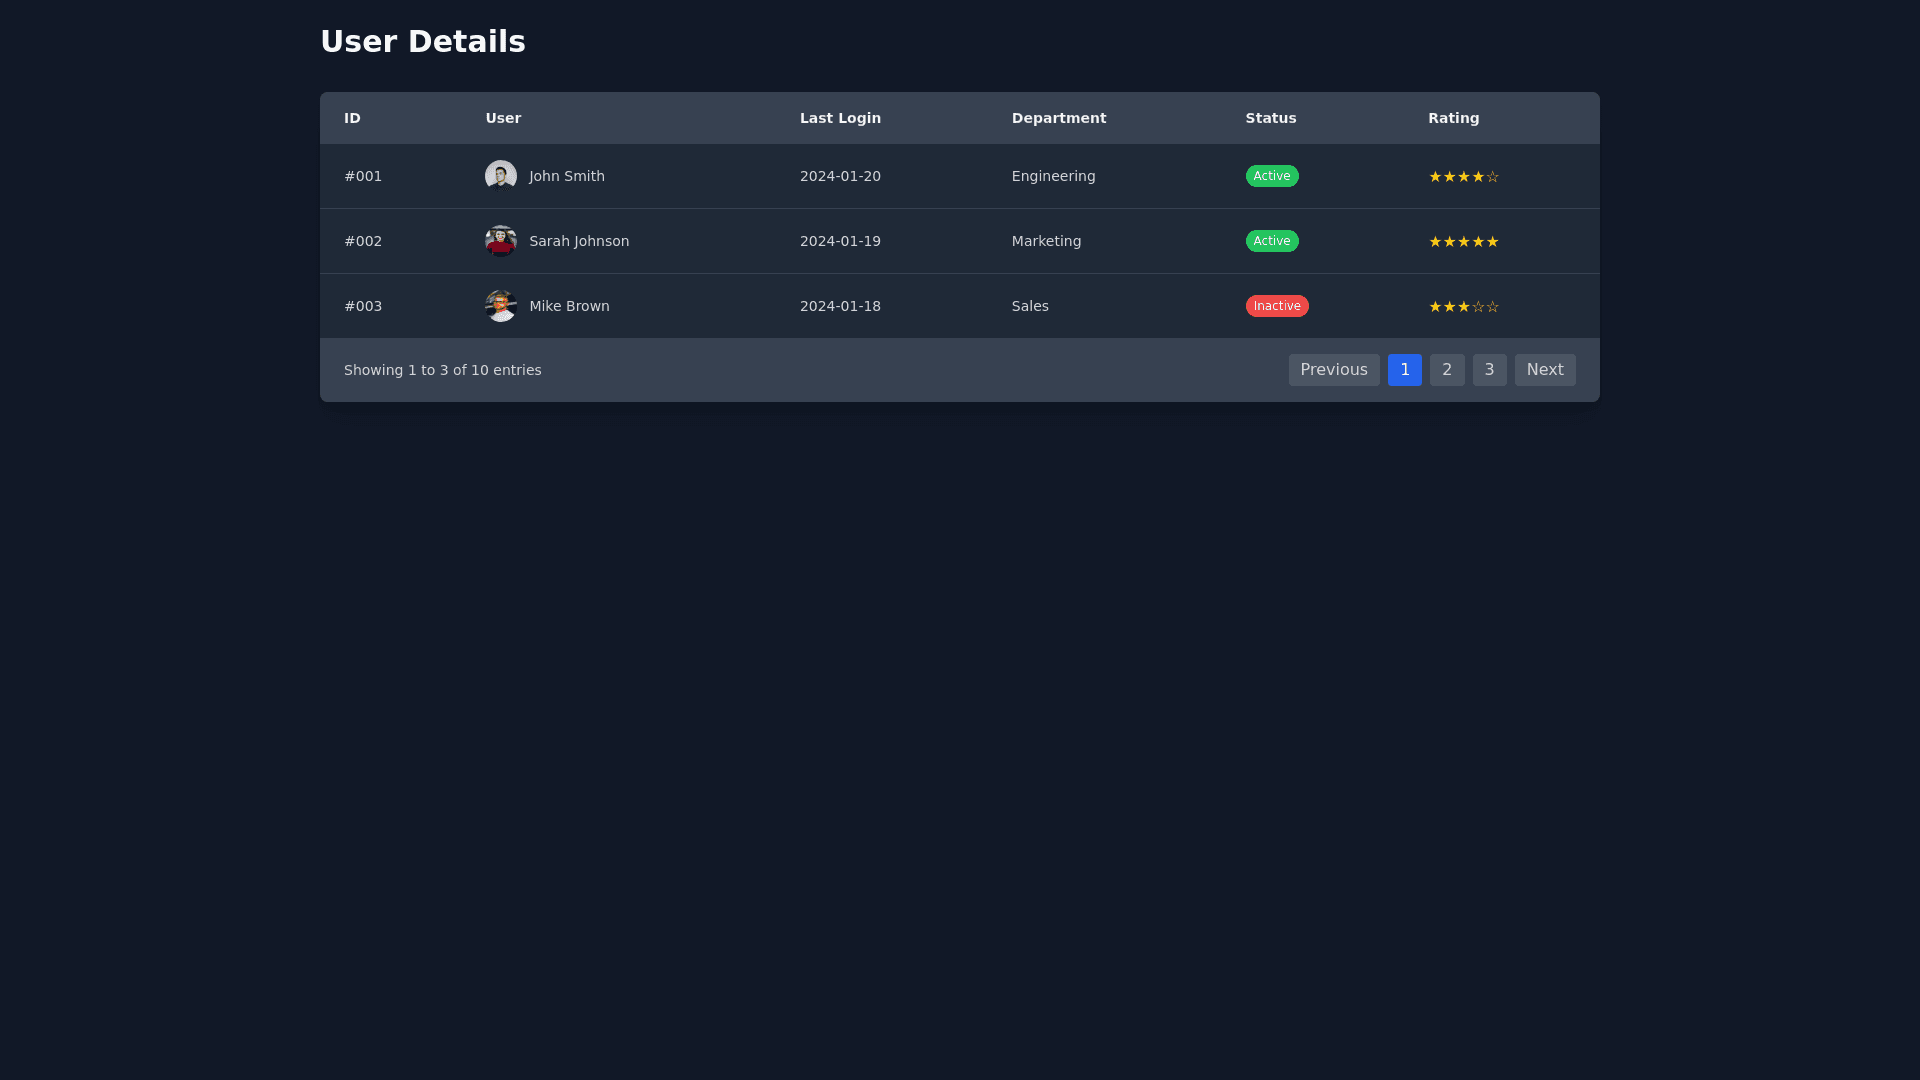Jump to page 3
Viewport: 1920px width, 1080px height.
coord(1489,370)
